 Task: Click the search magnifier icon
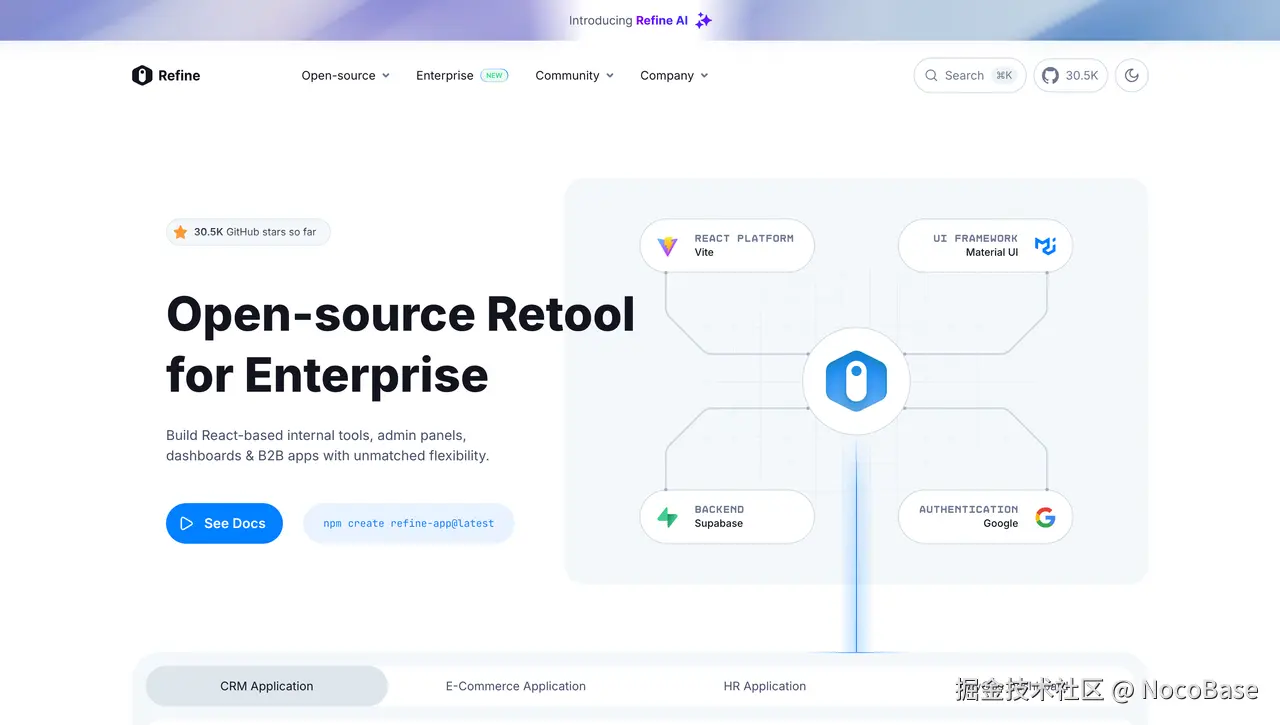pyautogui.click(x=931, y=75)
